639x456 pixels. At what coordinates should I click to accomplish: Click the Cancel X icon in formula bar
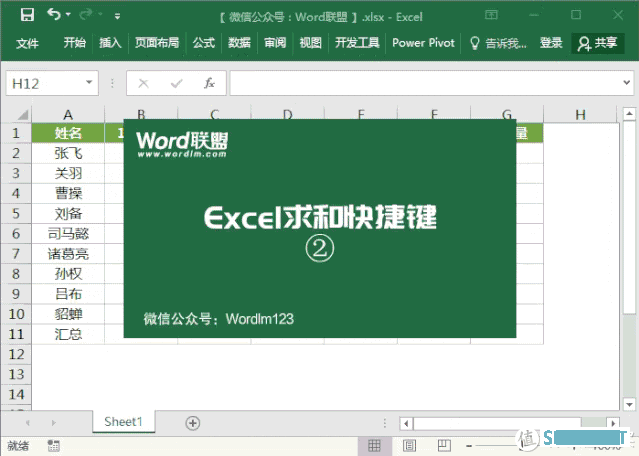point(143,84)
